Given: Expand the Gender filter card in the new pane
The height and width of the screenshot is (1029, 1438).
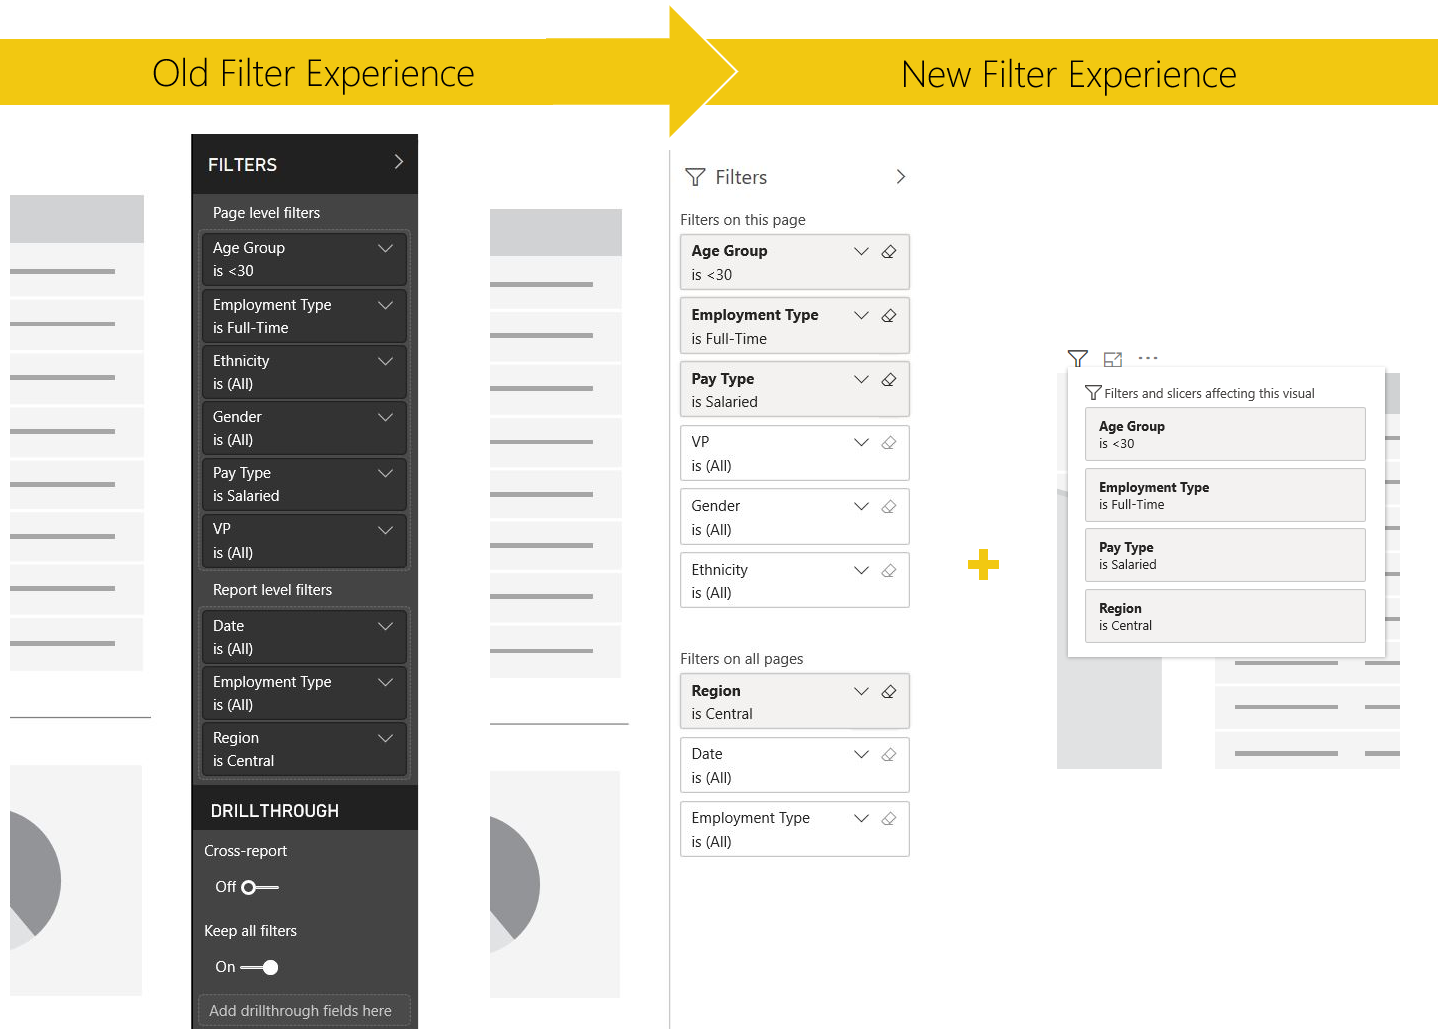Looking at the screenshot, I should tap(861, 507).
